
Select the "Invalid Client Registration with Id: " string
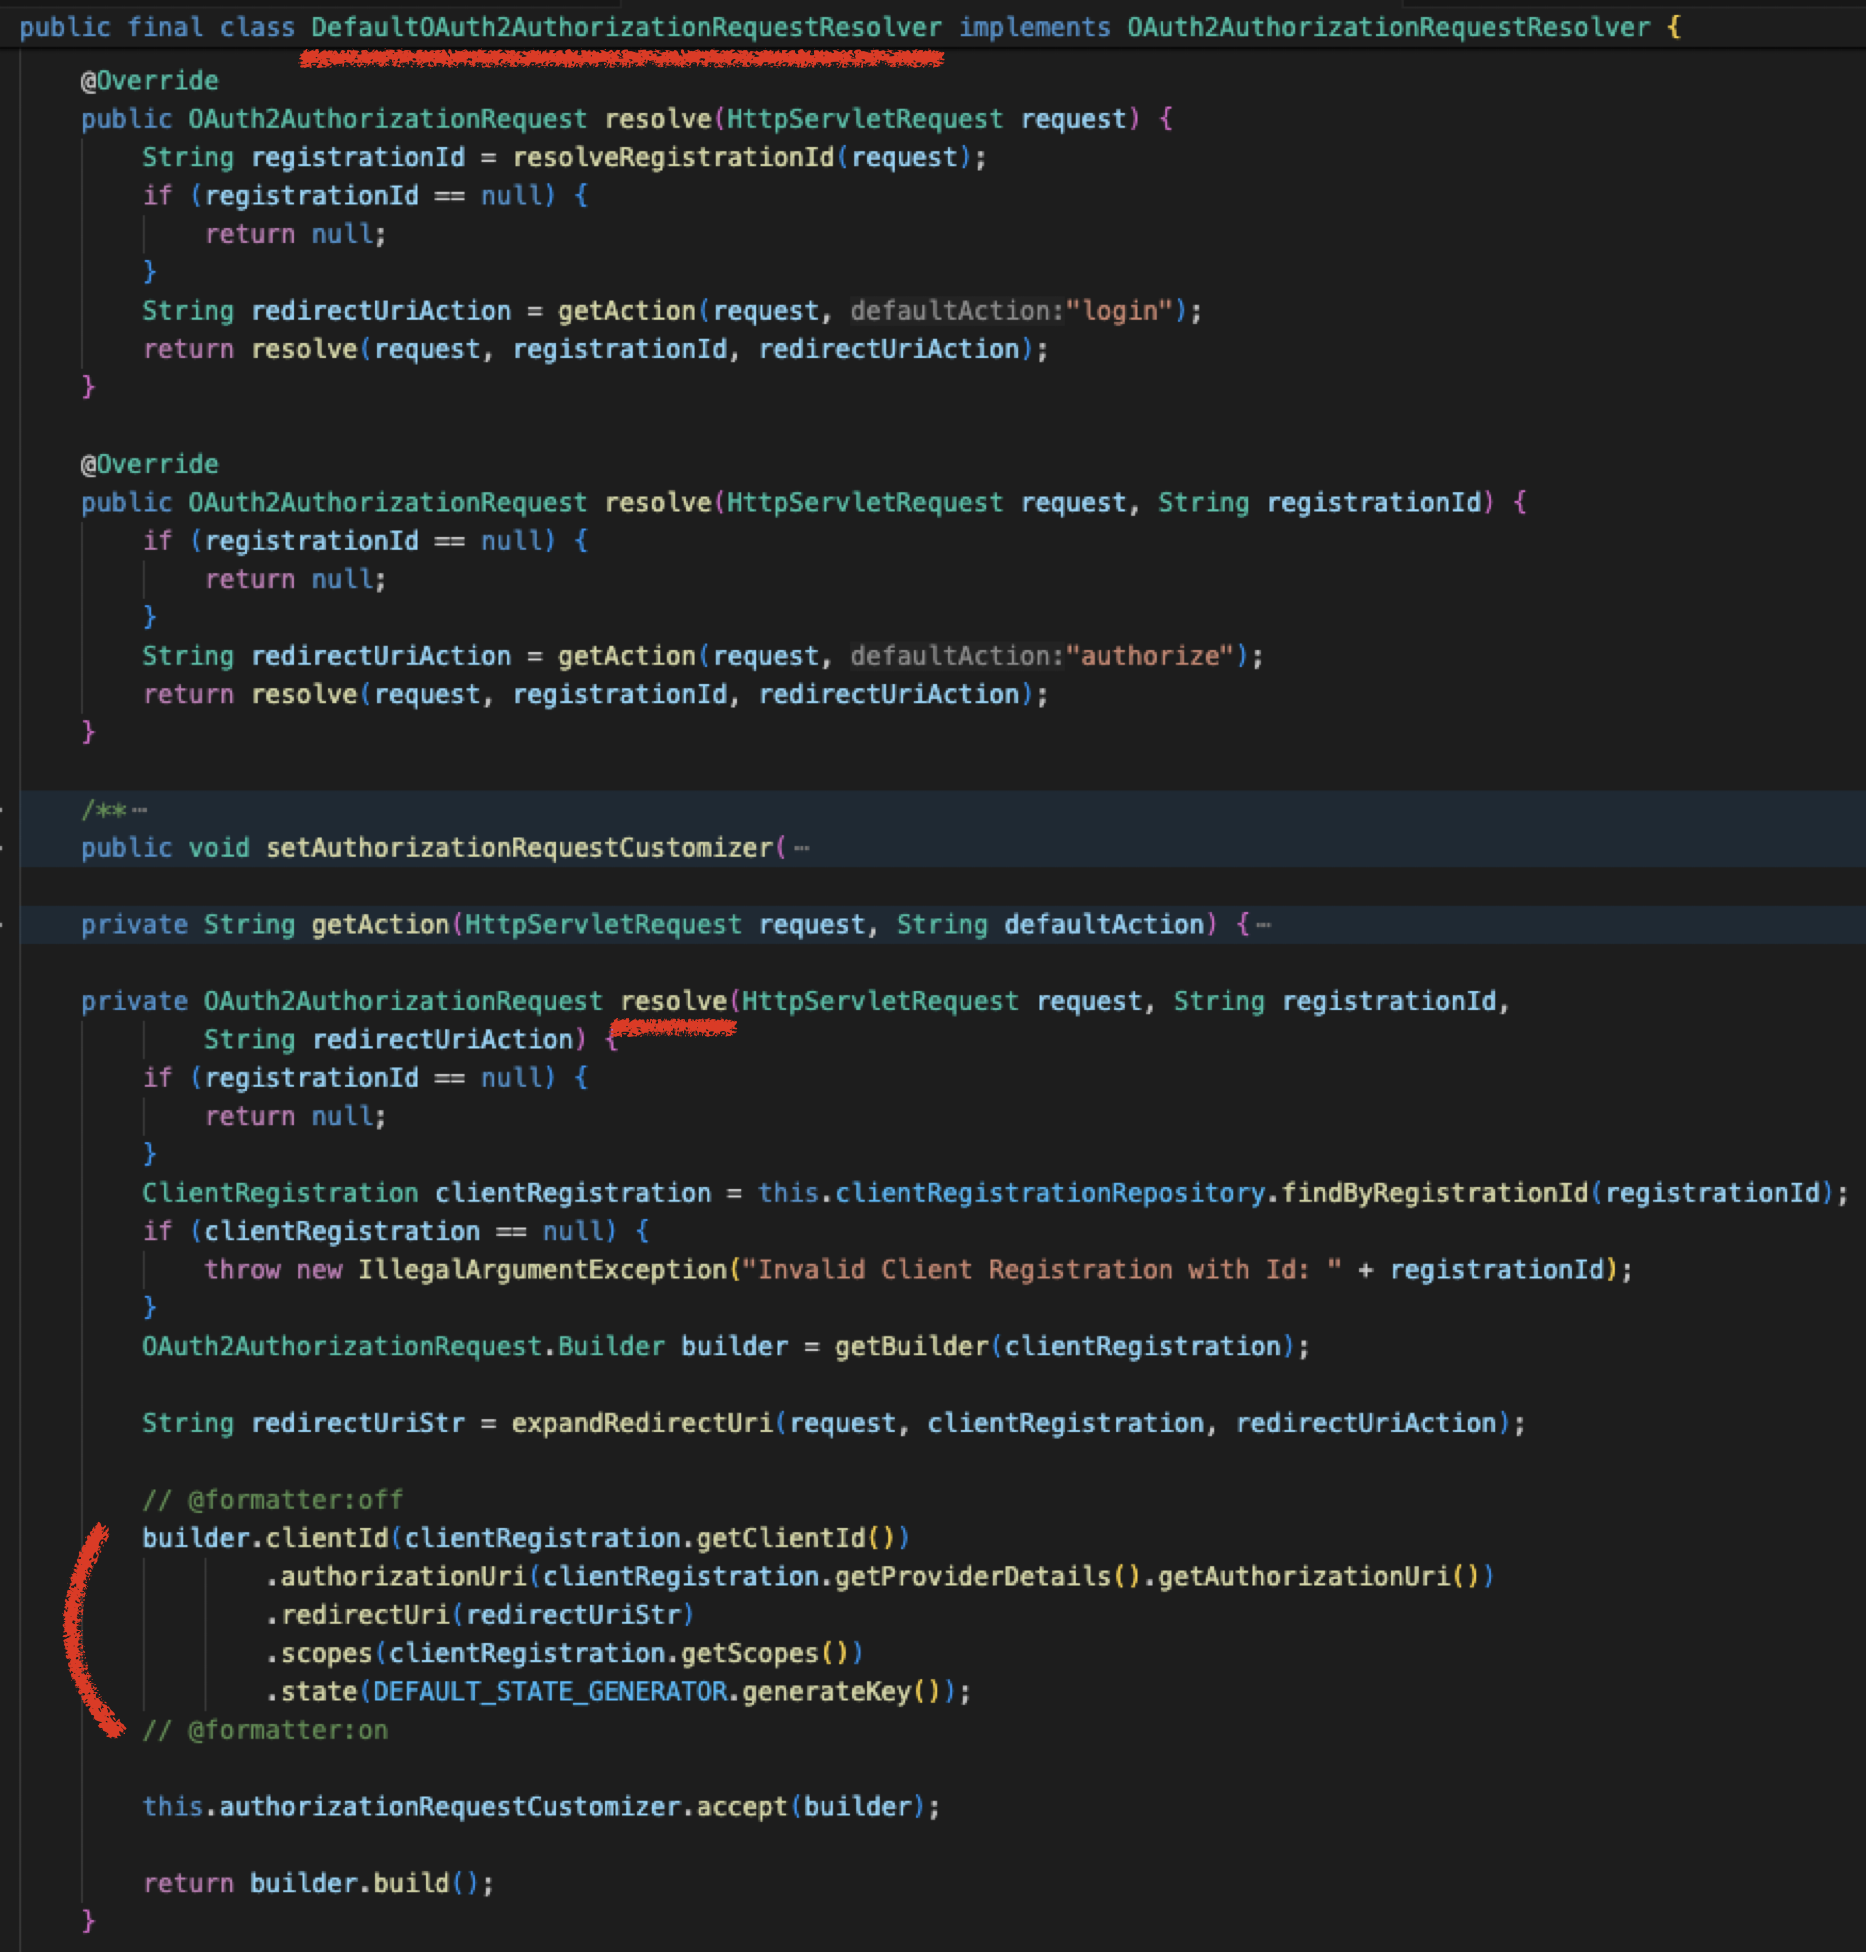(x=1042, y=1270)
